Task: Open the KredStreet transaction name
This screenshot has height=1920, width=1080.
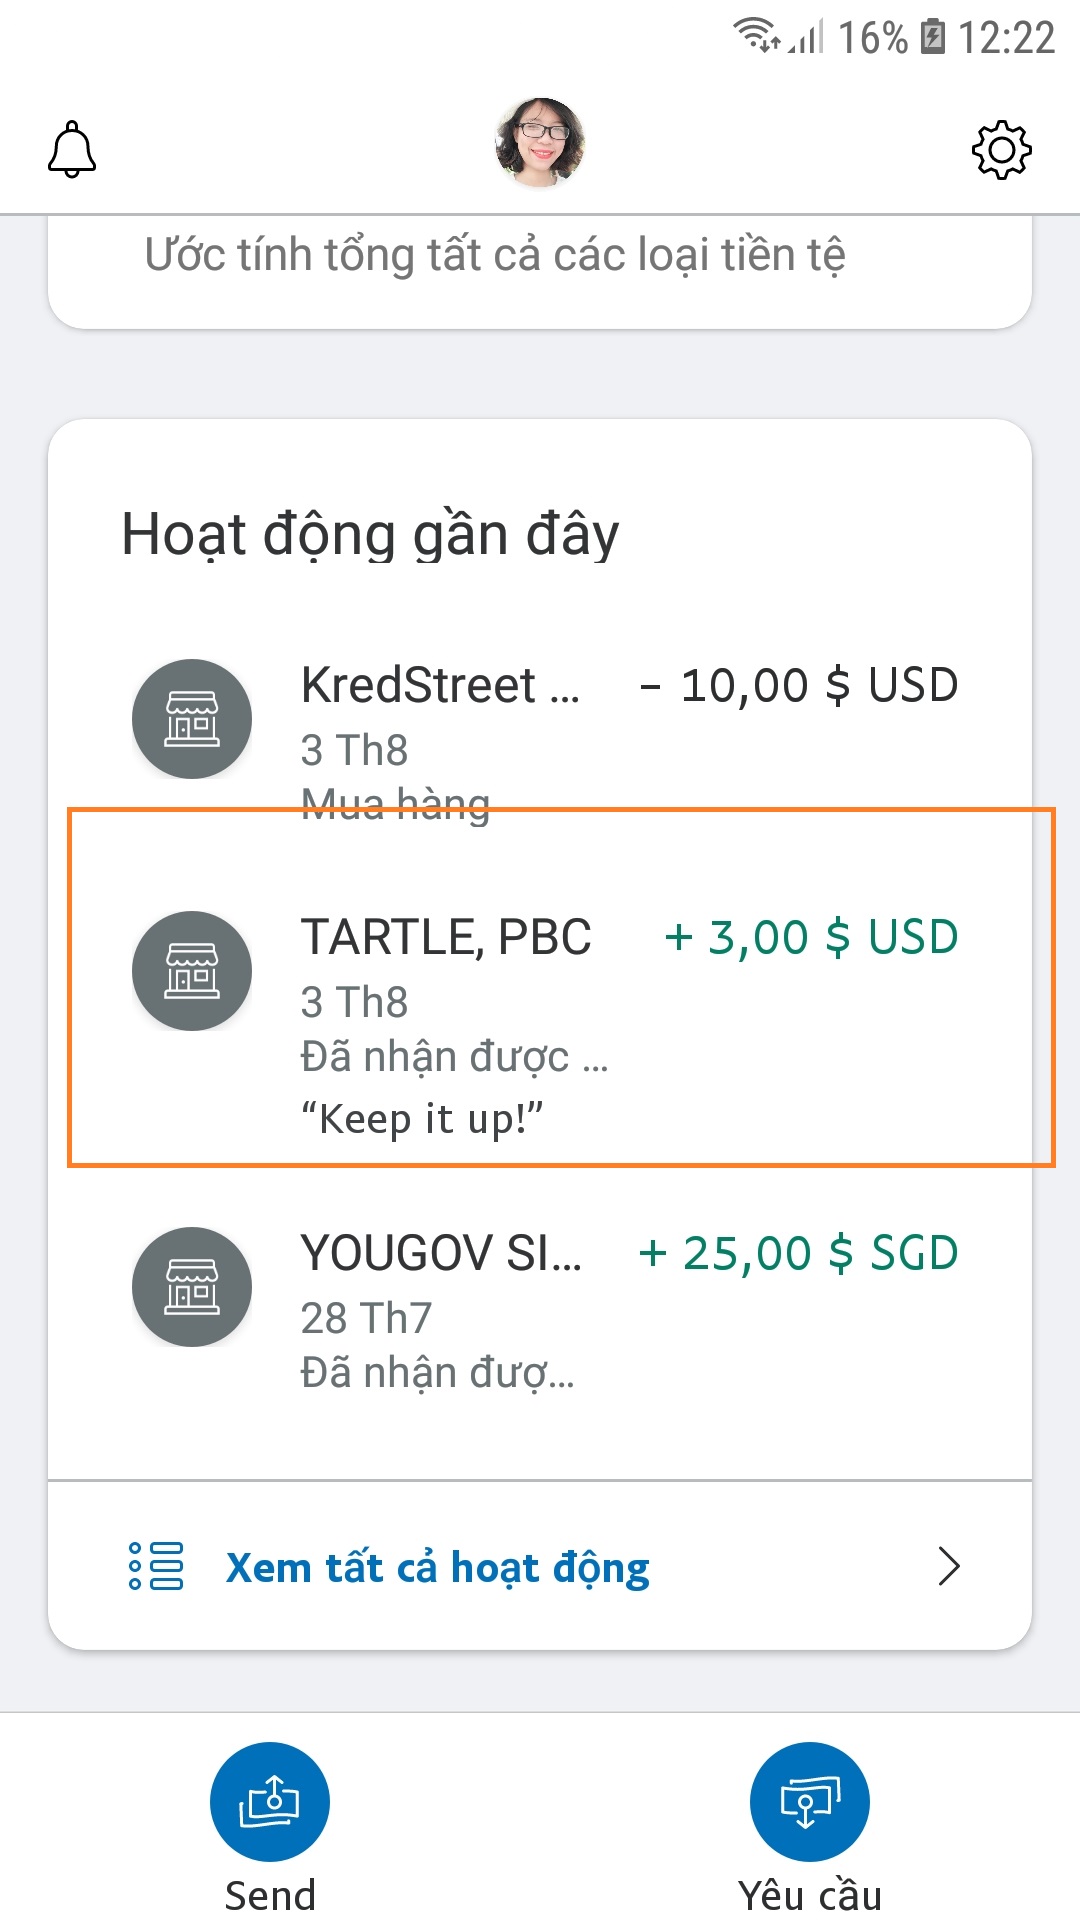Action: (x=440, y=686)
